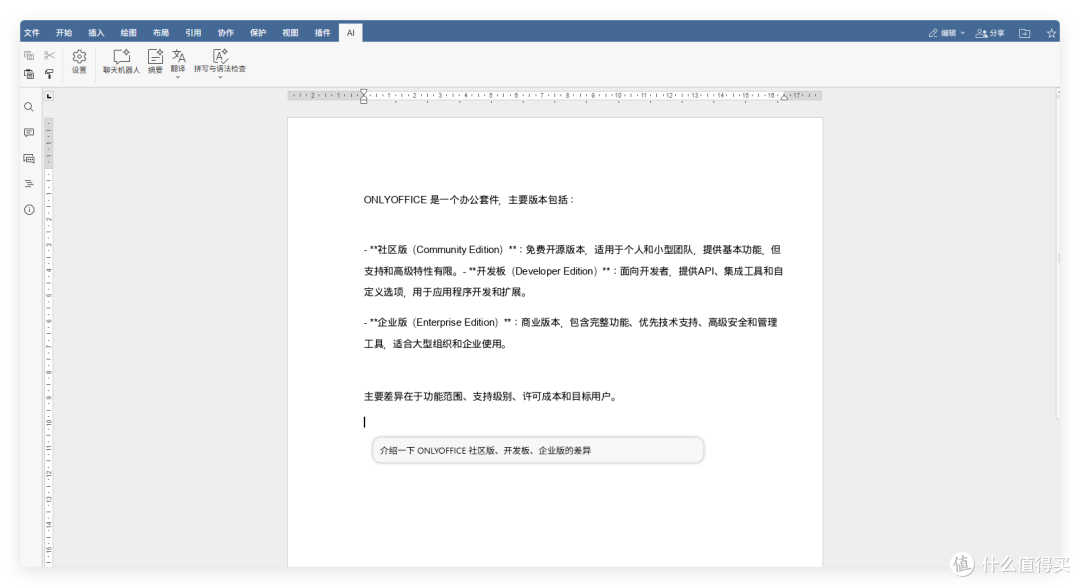Click the tab stop selector at ruler corner

(x=49, y=96)
